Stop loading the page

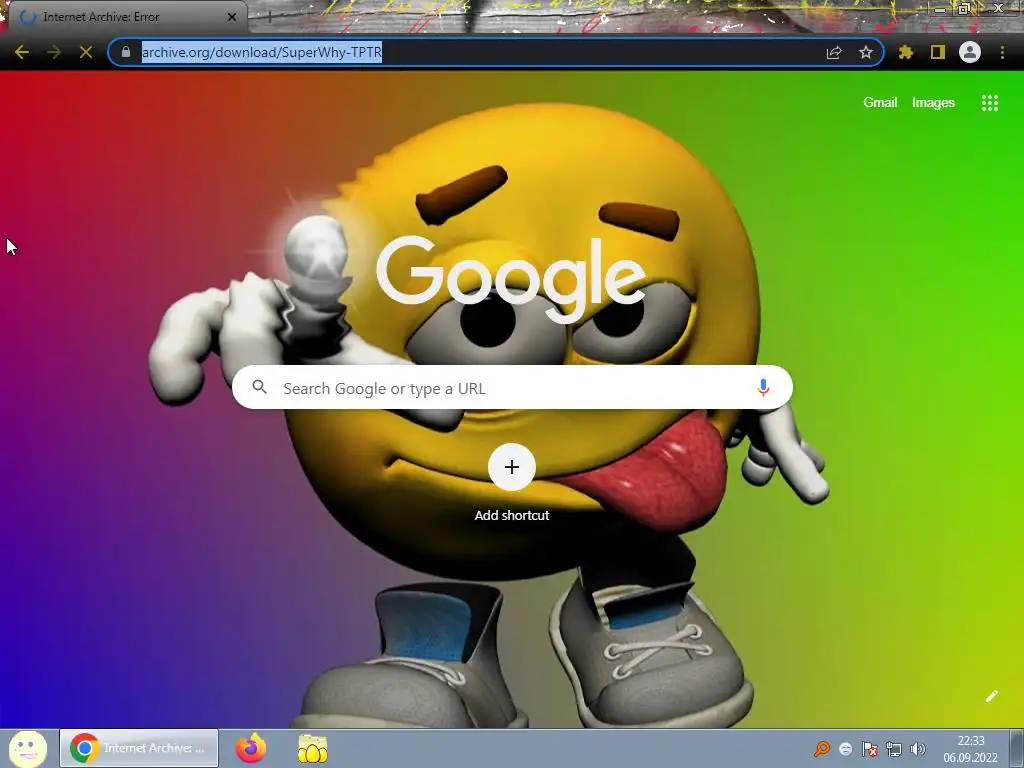86,52
